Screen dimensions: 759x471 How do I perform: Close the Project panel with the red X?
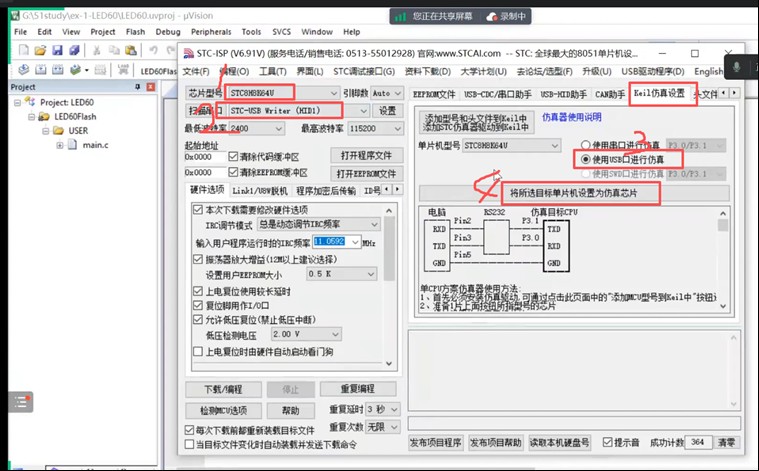click(151, 87)
